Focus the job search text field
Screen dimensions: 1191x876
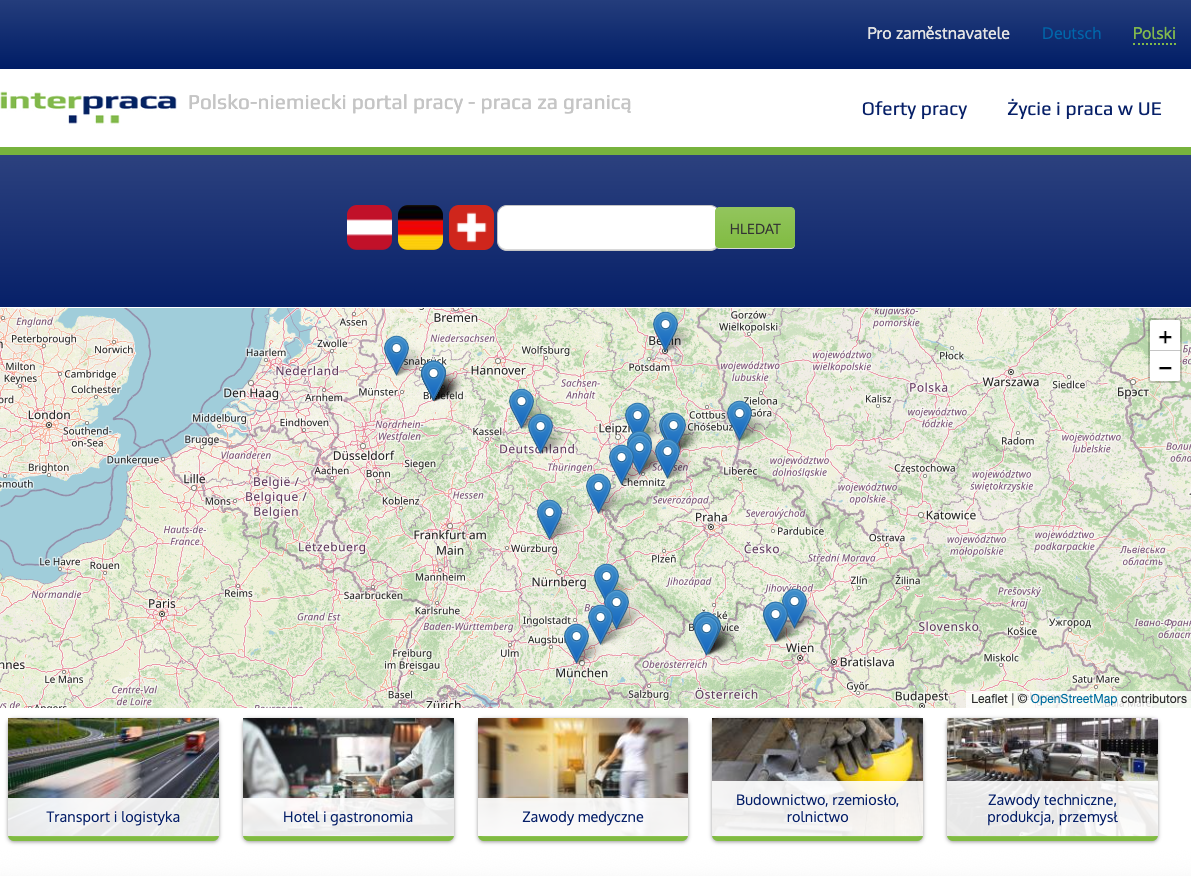(606, 228)
